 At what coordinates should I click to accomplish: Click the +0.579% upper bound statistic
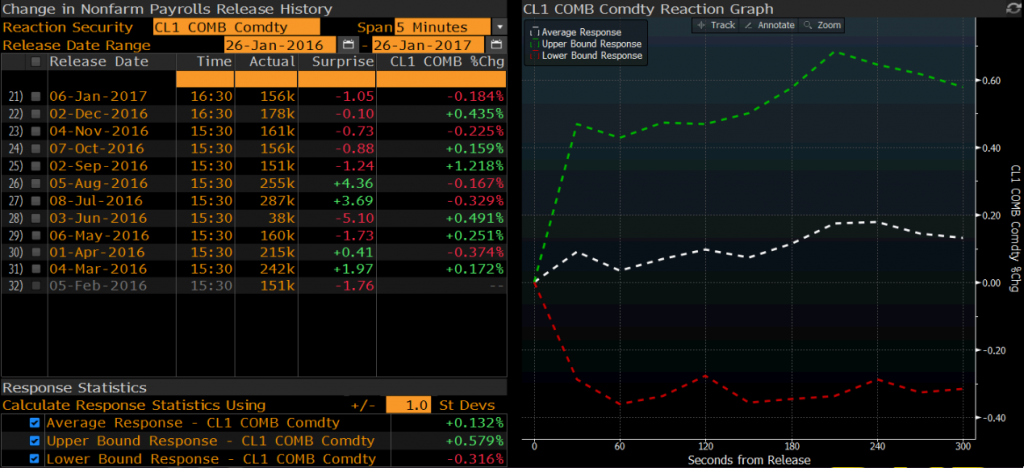474,441
